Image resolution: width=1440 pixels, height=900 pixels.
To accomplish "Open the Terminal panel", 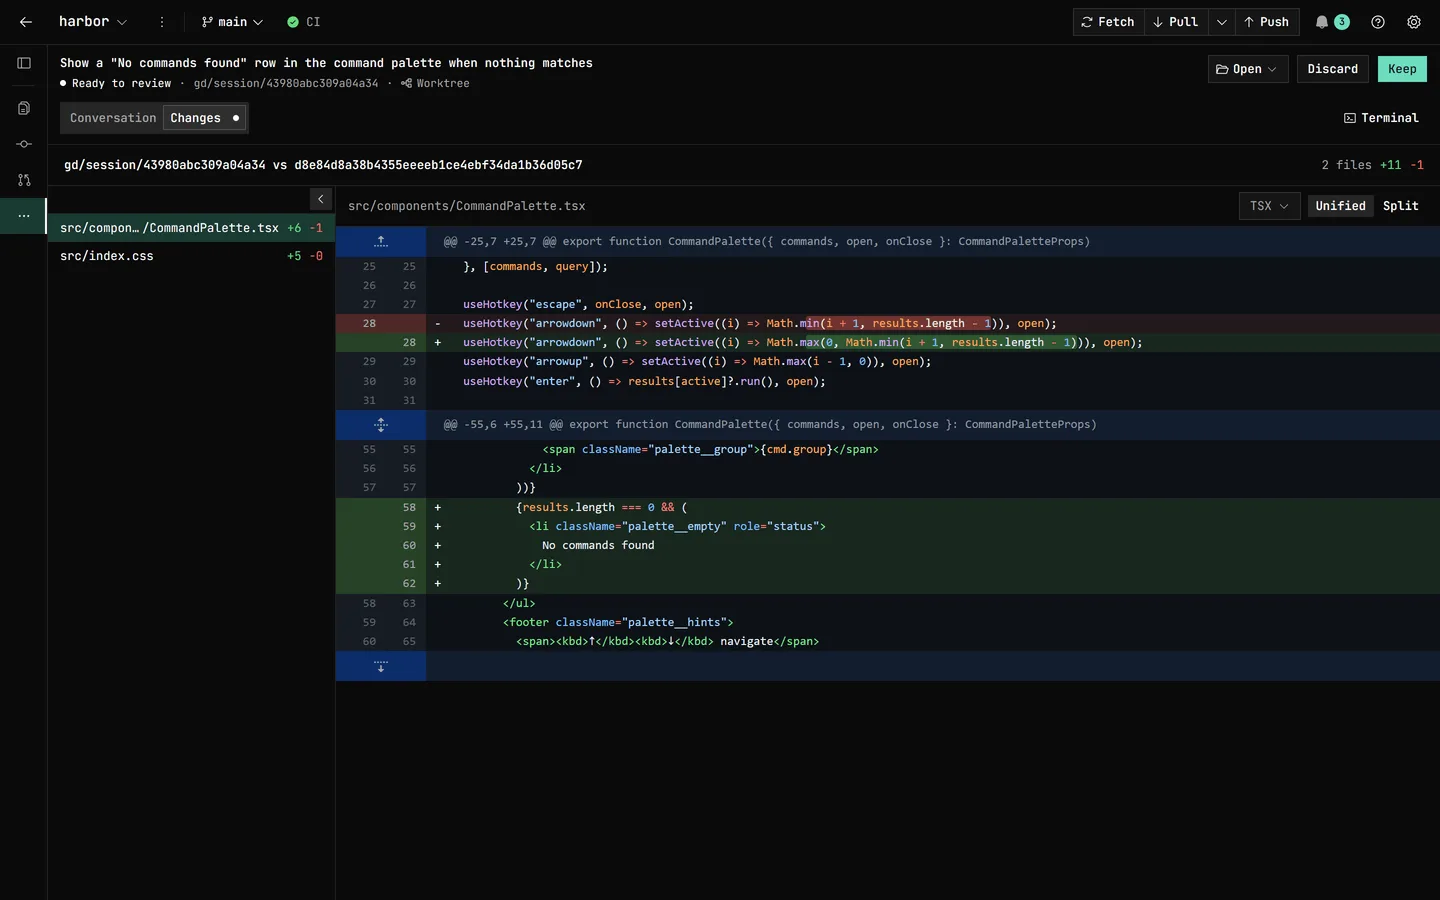I will (1381, 118).
